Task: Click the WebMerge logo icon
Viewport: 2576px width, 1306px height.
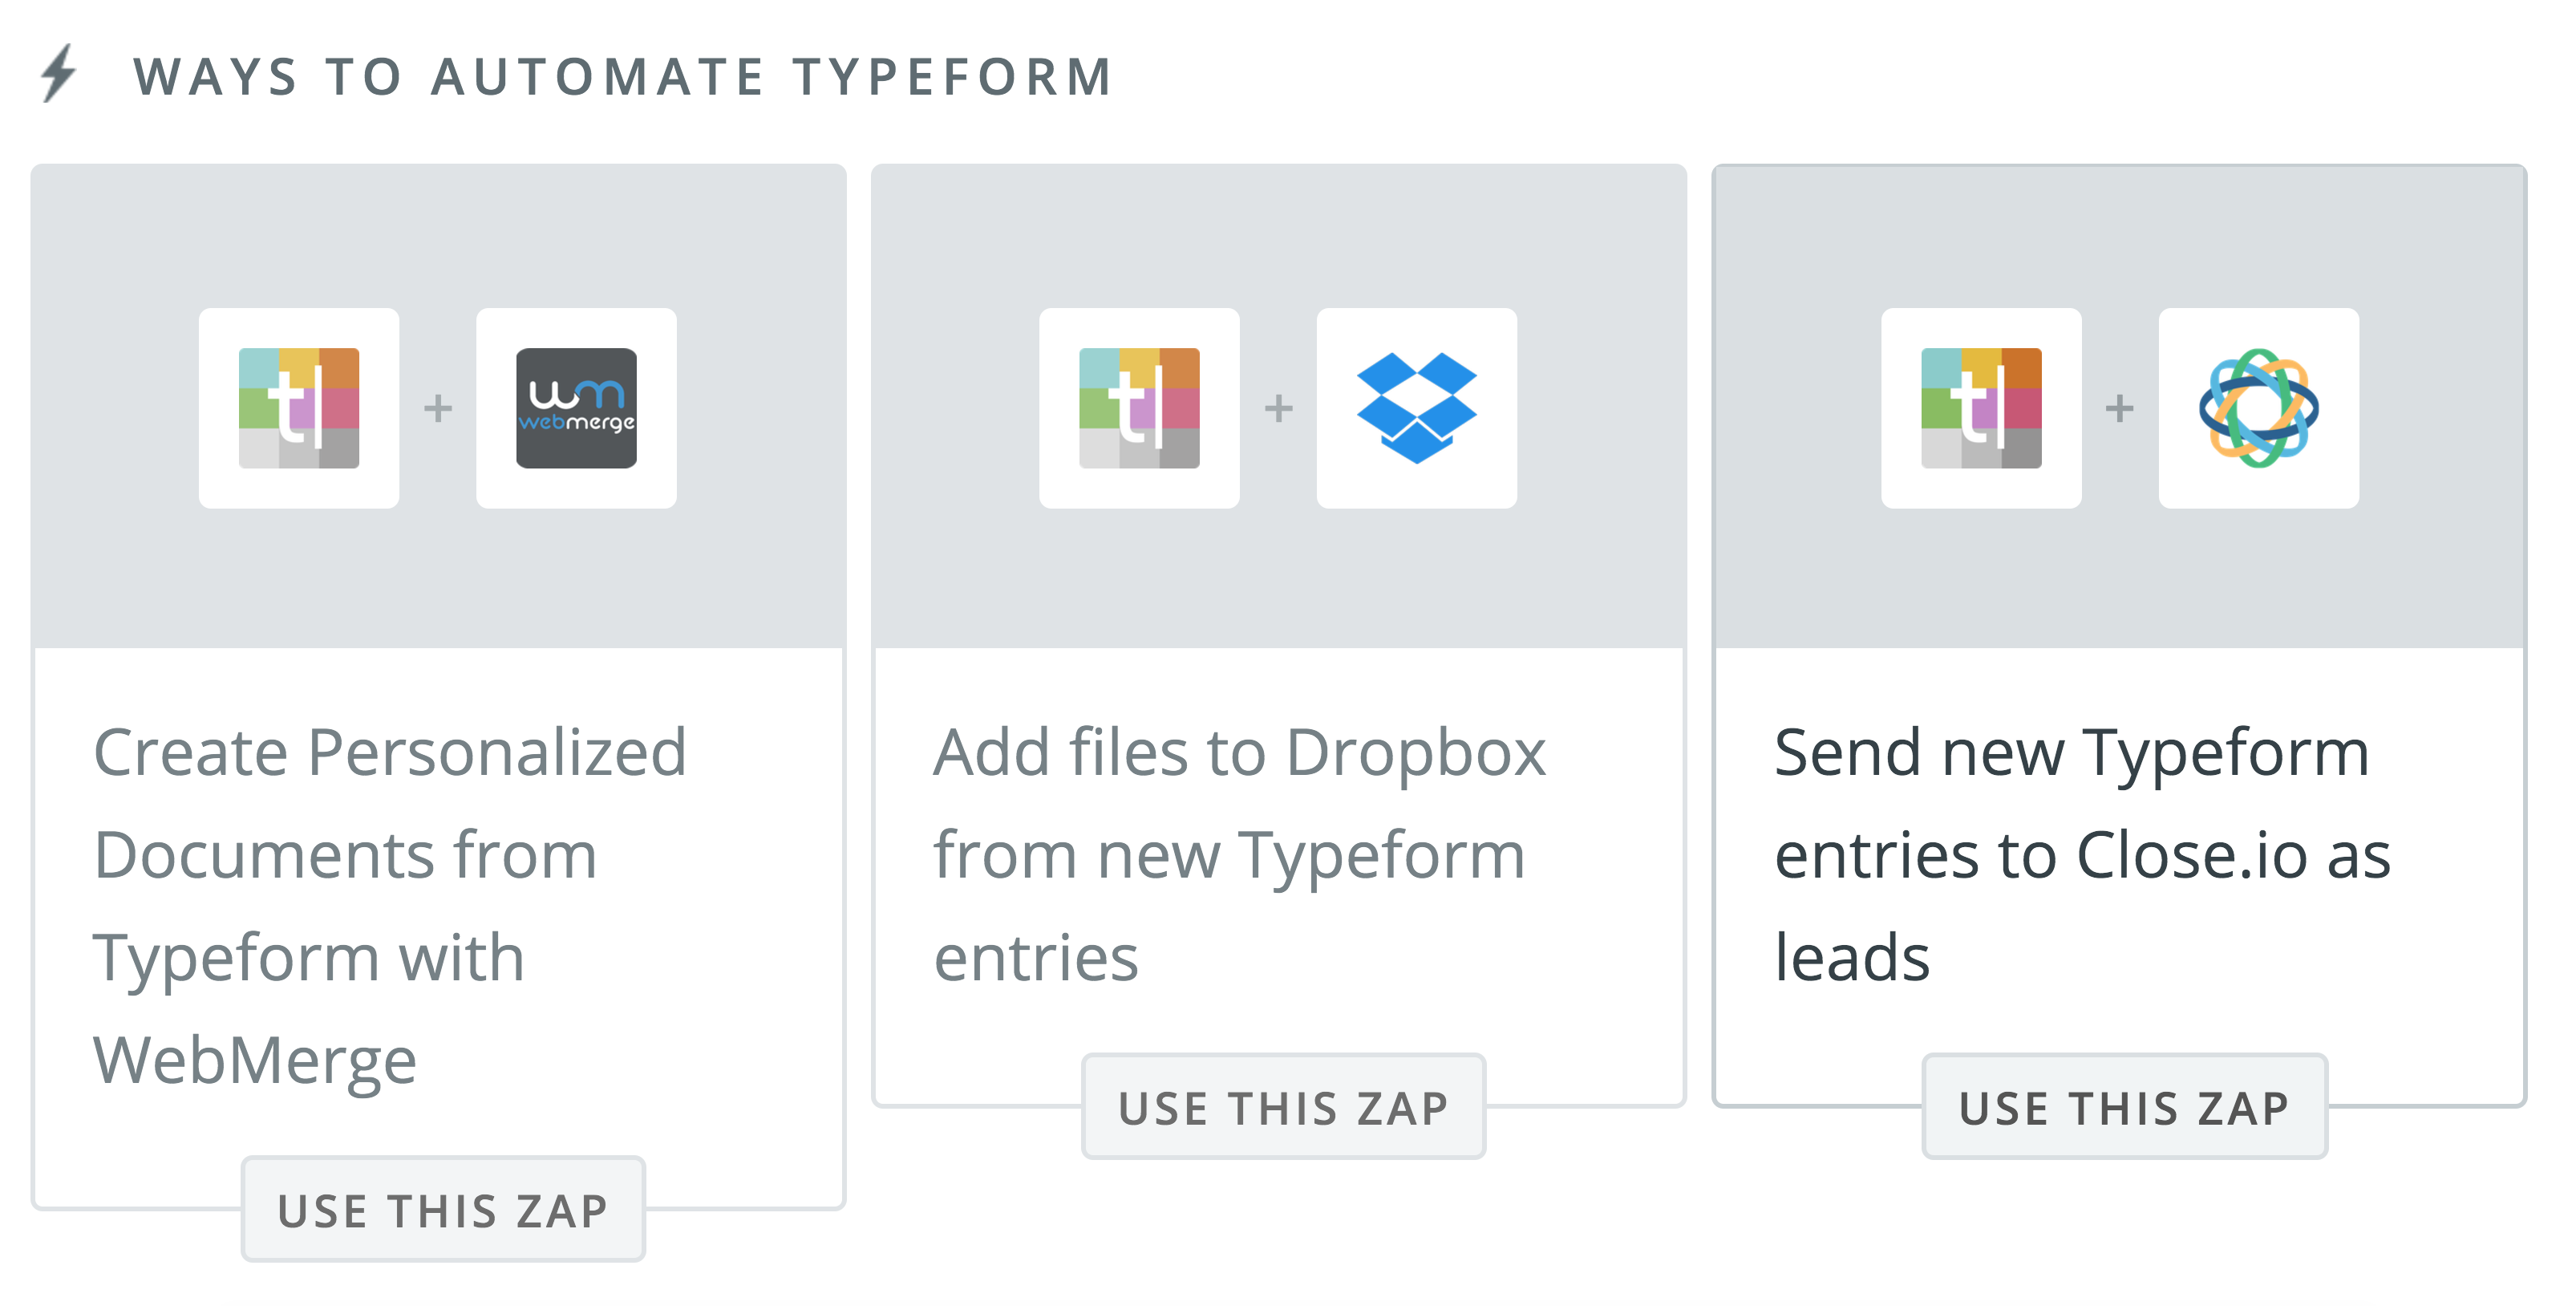Action: click(576, 408)
